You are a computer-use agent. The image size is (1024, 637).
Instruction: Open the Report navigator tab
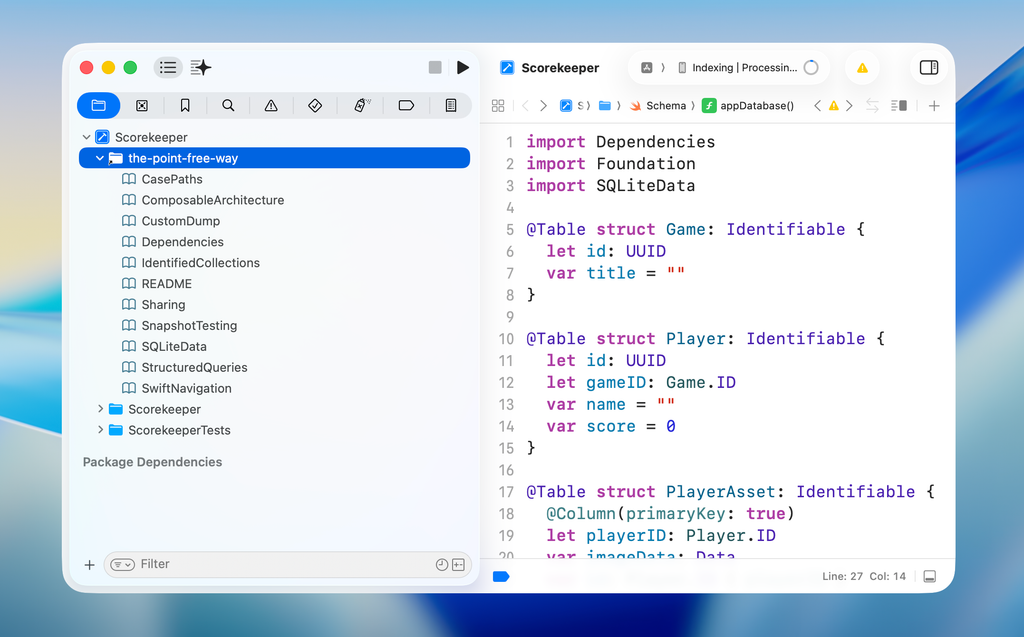coord(450,105)
